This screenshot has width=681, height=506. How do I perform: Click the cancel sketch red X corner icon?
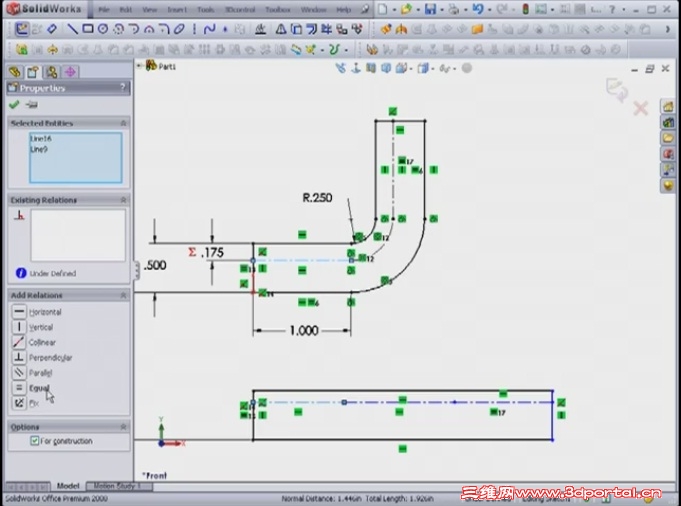(x=641, y=108)
